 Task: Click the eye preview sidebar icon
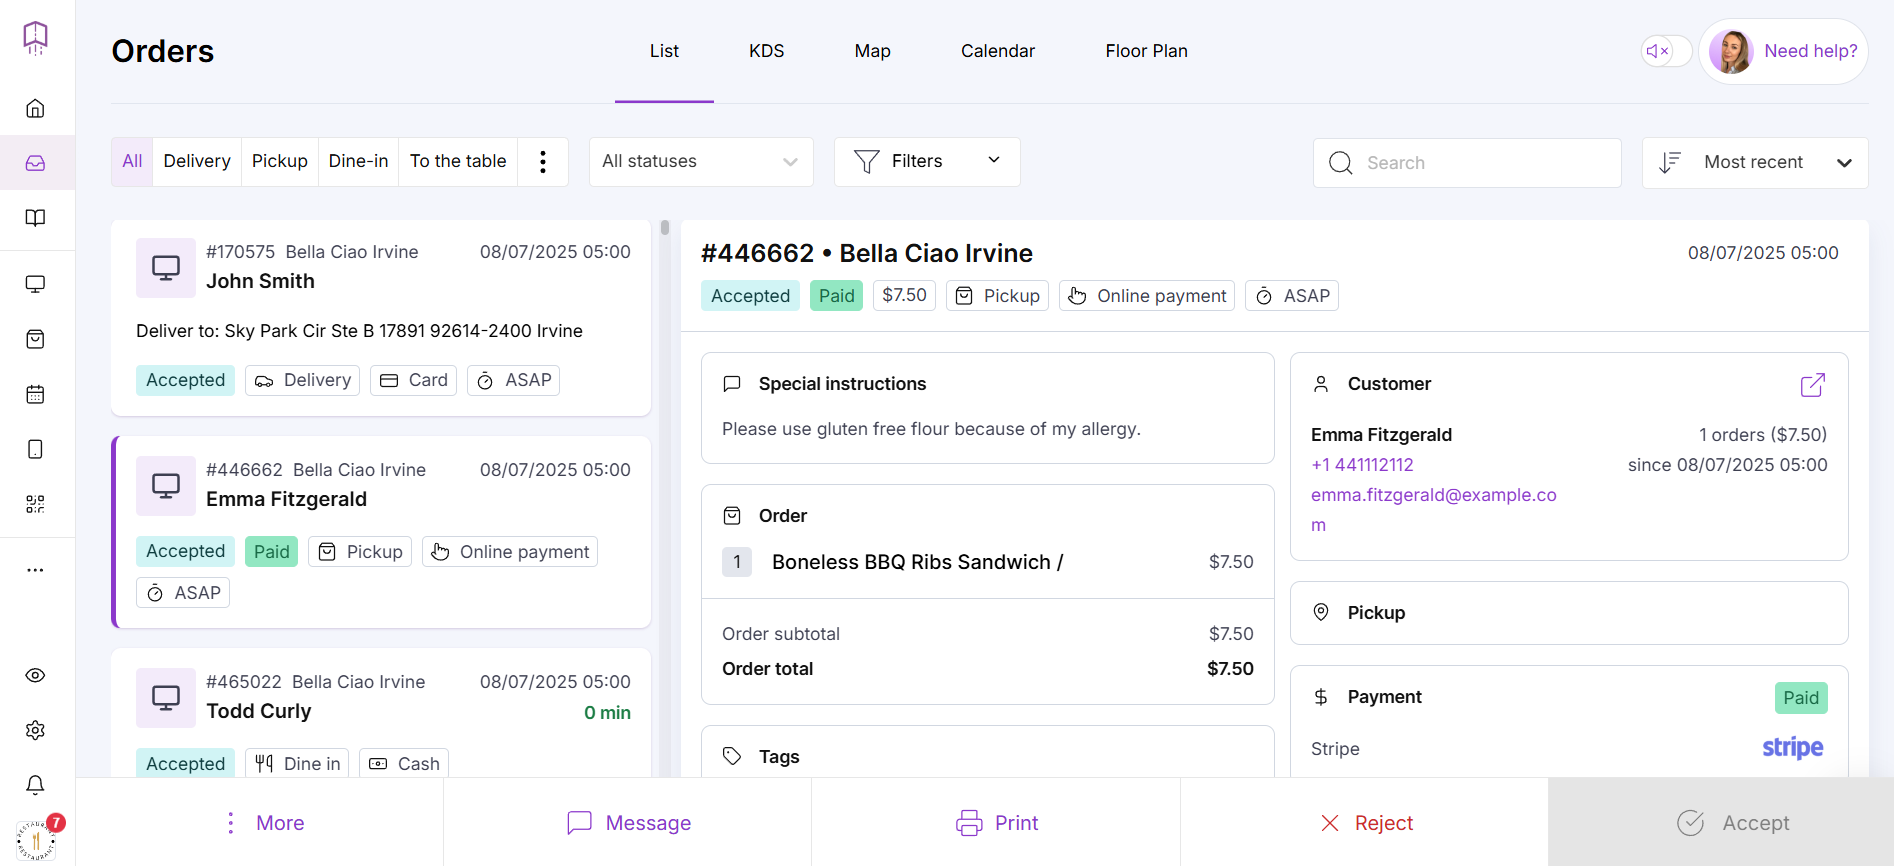click(35, 675)
